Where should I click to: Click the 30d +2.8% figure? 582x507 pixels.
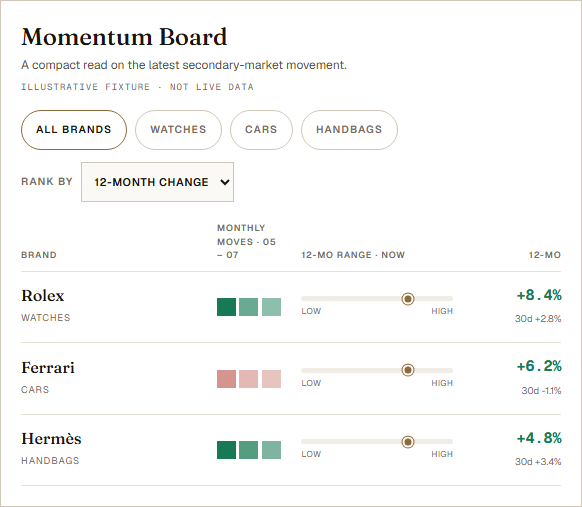point(538,319)
